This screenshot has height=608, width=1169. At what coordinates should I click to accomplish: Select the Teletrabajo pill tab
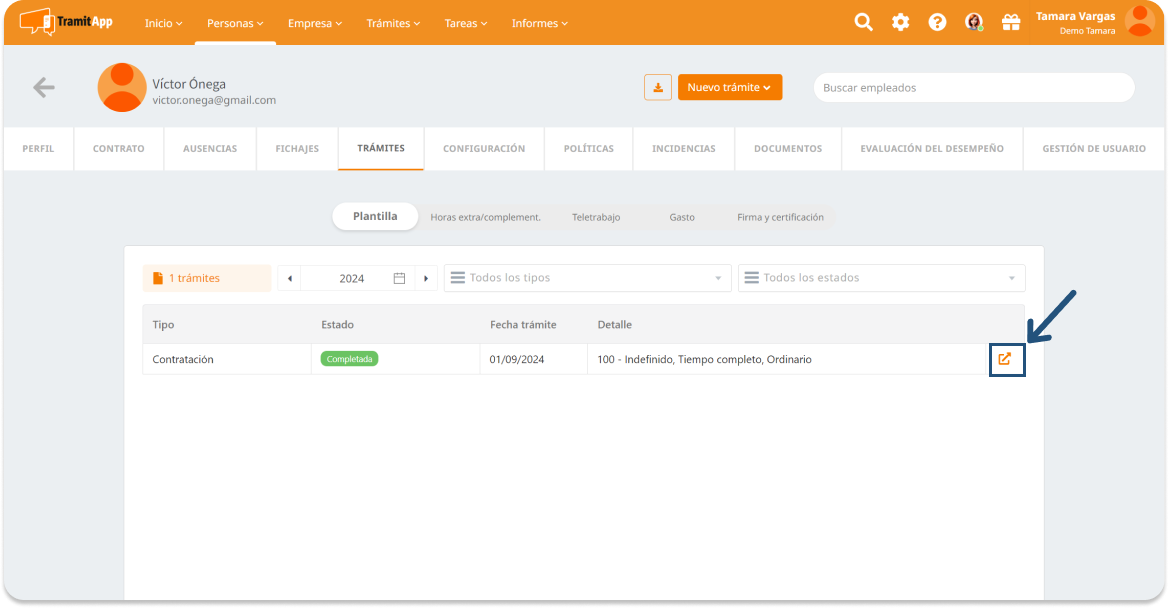(596, 217)
